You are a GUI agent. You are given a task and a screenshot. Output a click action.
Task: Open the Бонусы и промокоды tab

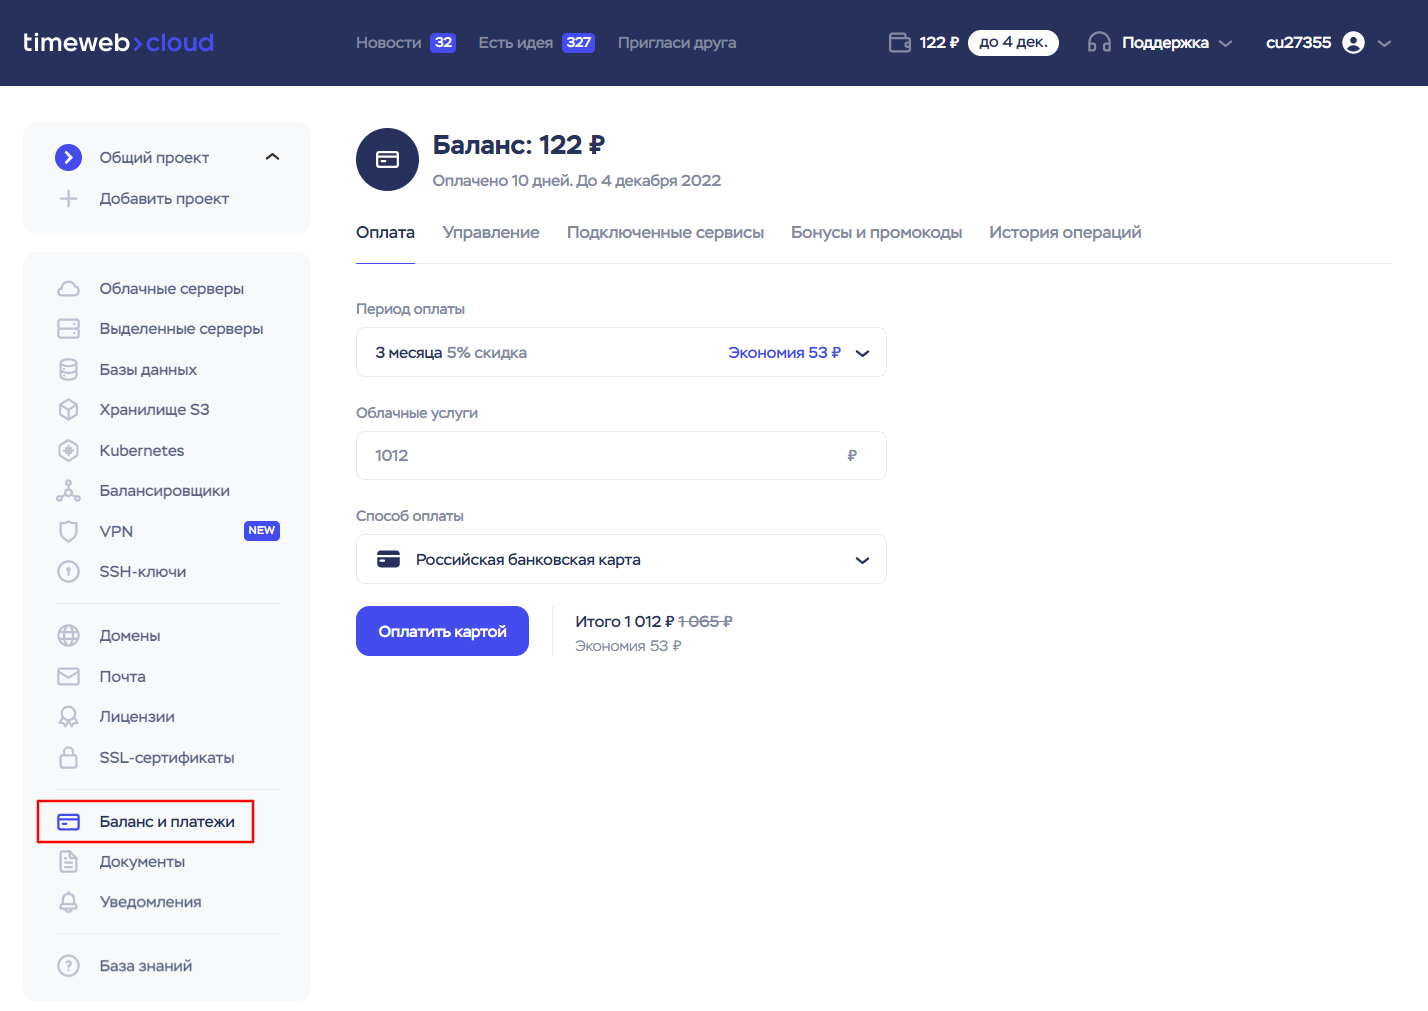coord(877,232)
